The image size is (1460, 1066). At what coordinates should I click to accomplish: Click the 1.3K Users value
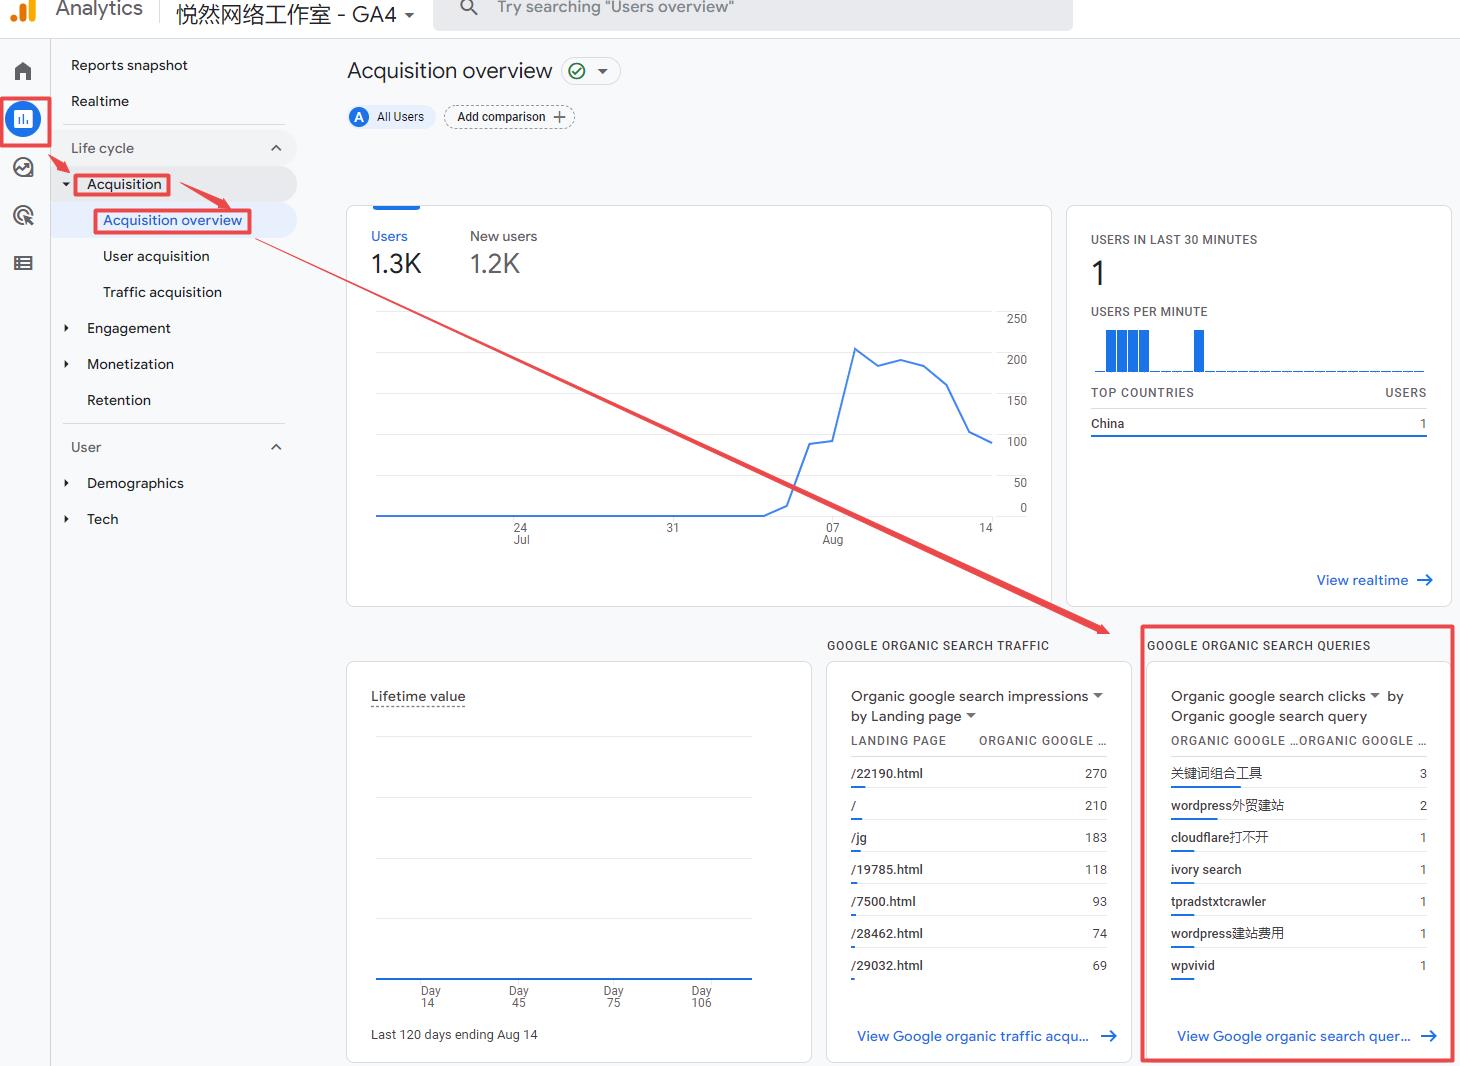click(x=396, y=264)
